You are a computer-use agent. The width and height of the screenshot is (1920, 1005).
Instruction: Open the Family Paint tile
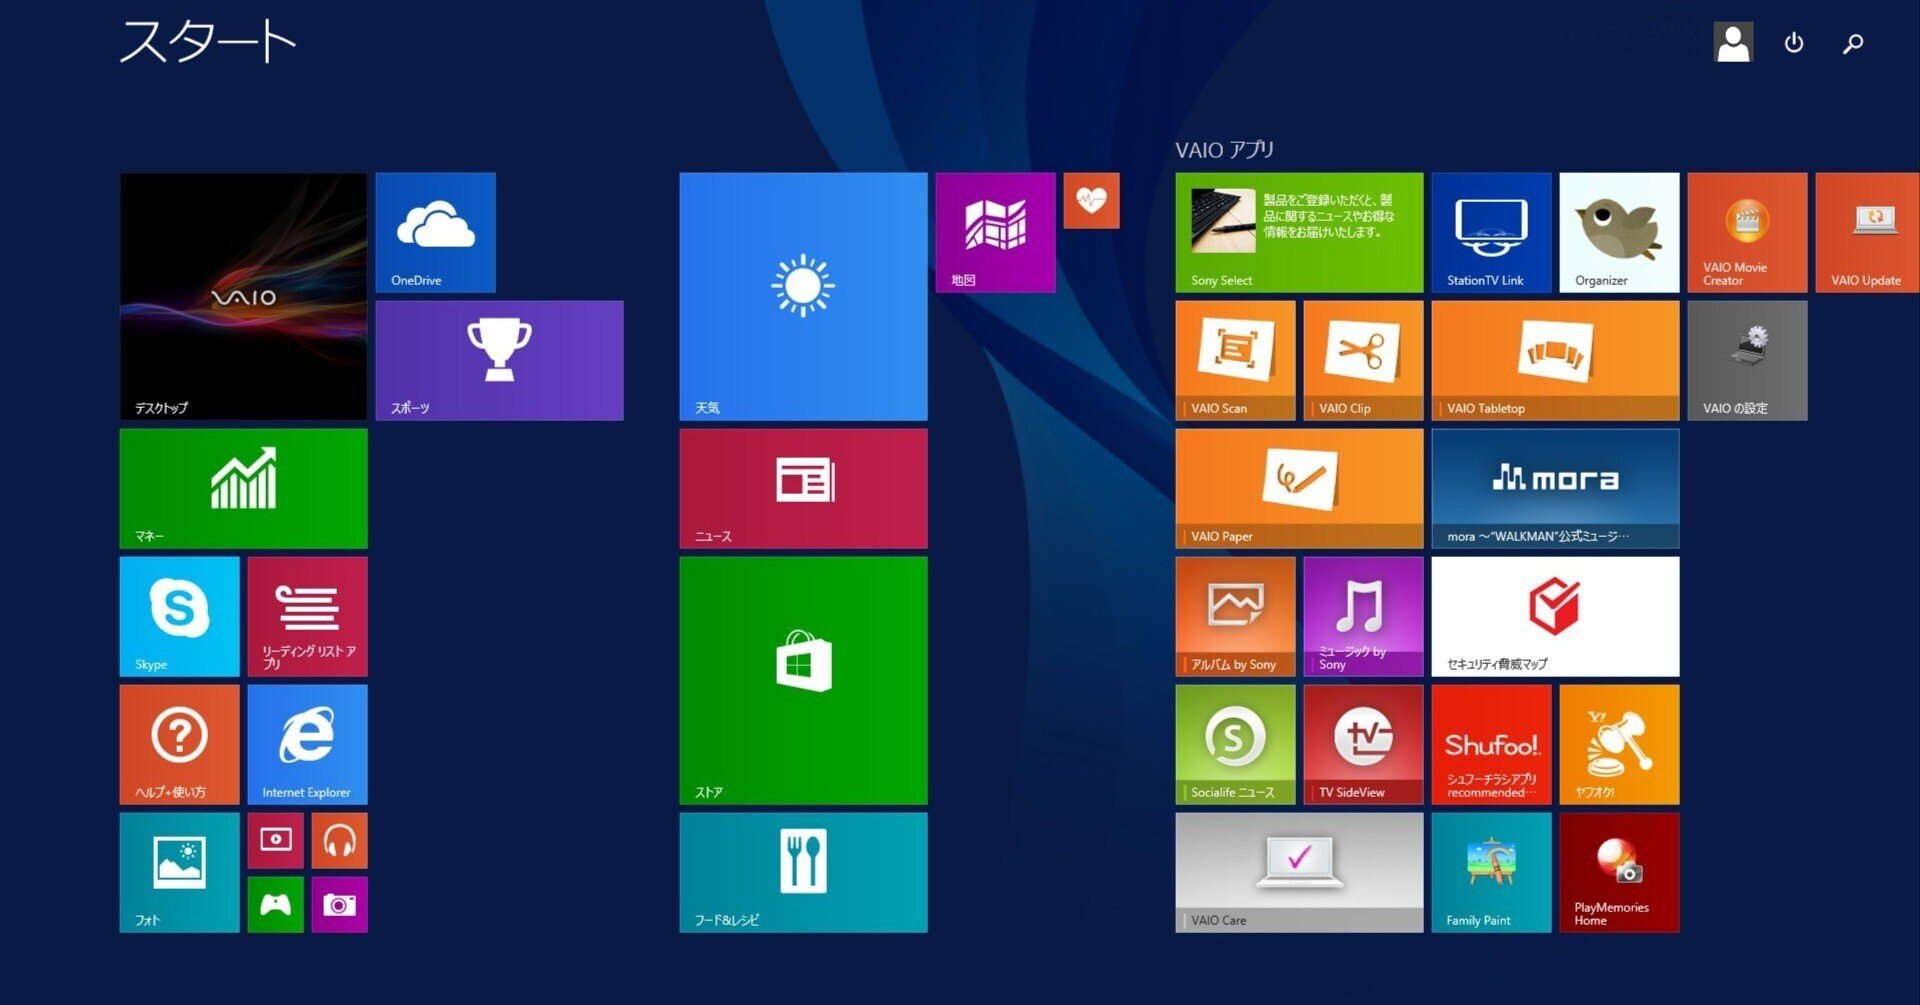[1491, 872]
